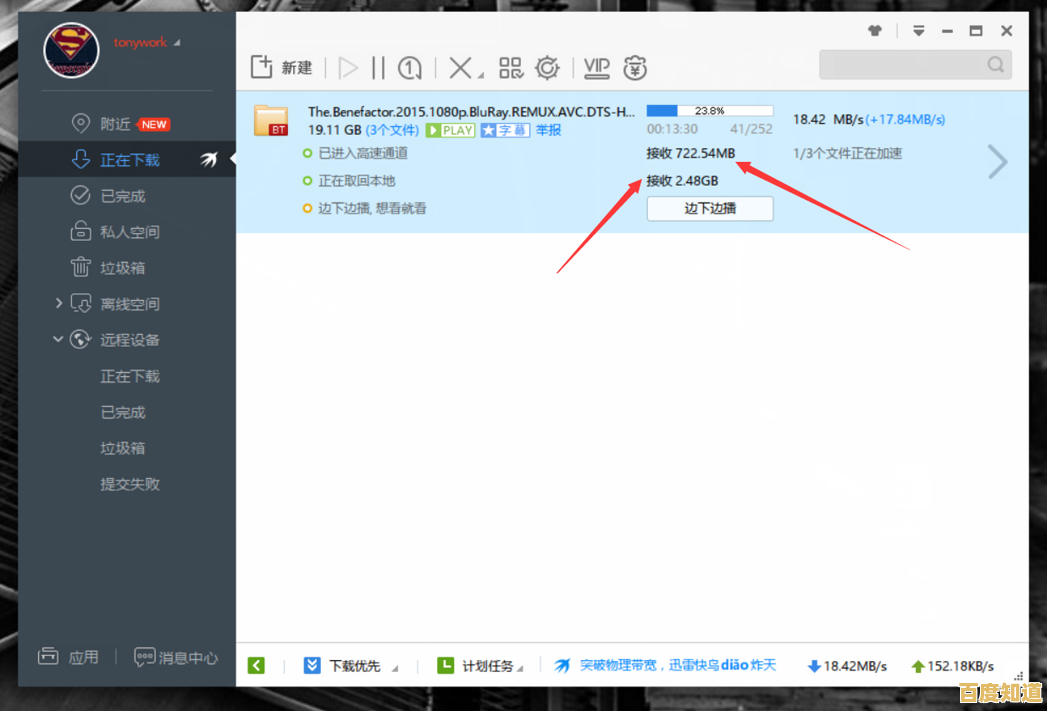The height and width of the screenshot is (711, 1047).
Task: Click the 边下边播 play button
Action: [709, 208]
